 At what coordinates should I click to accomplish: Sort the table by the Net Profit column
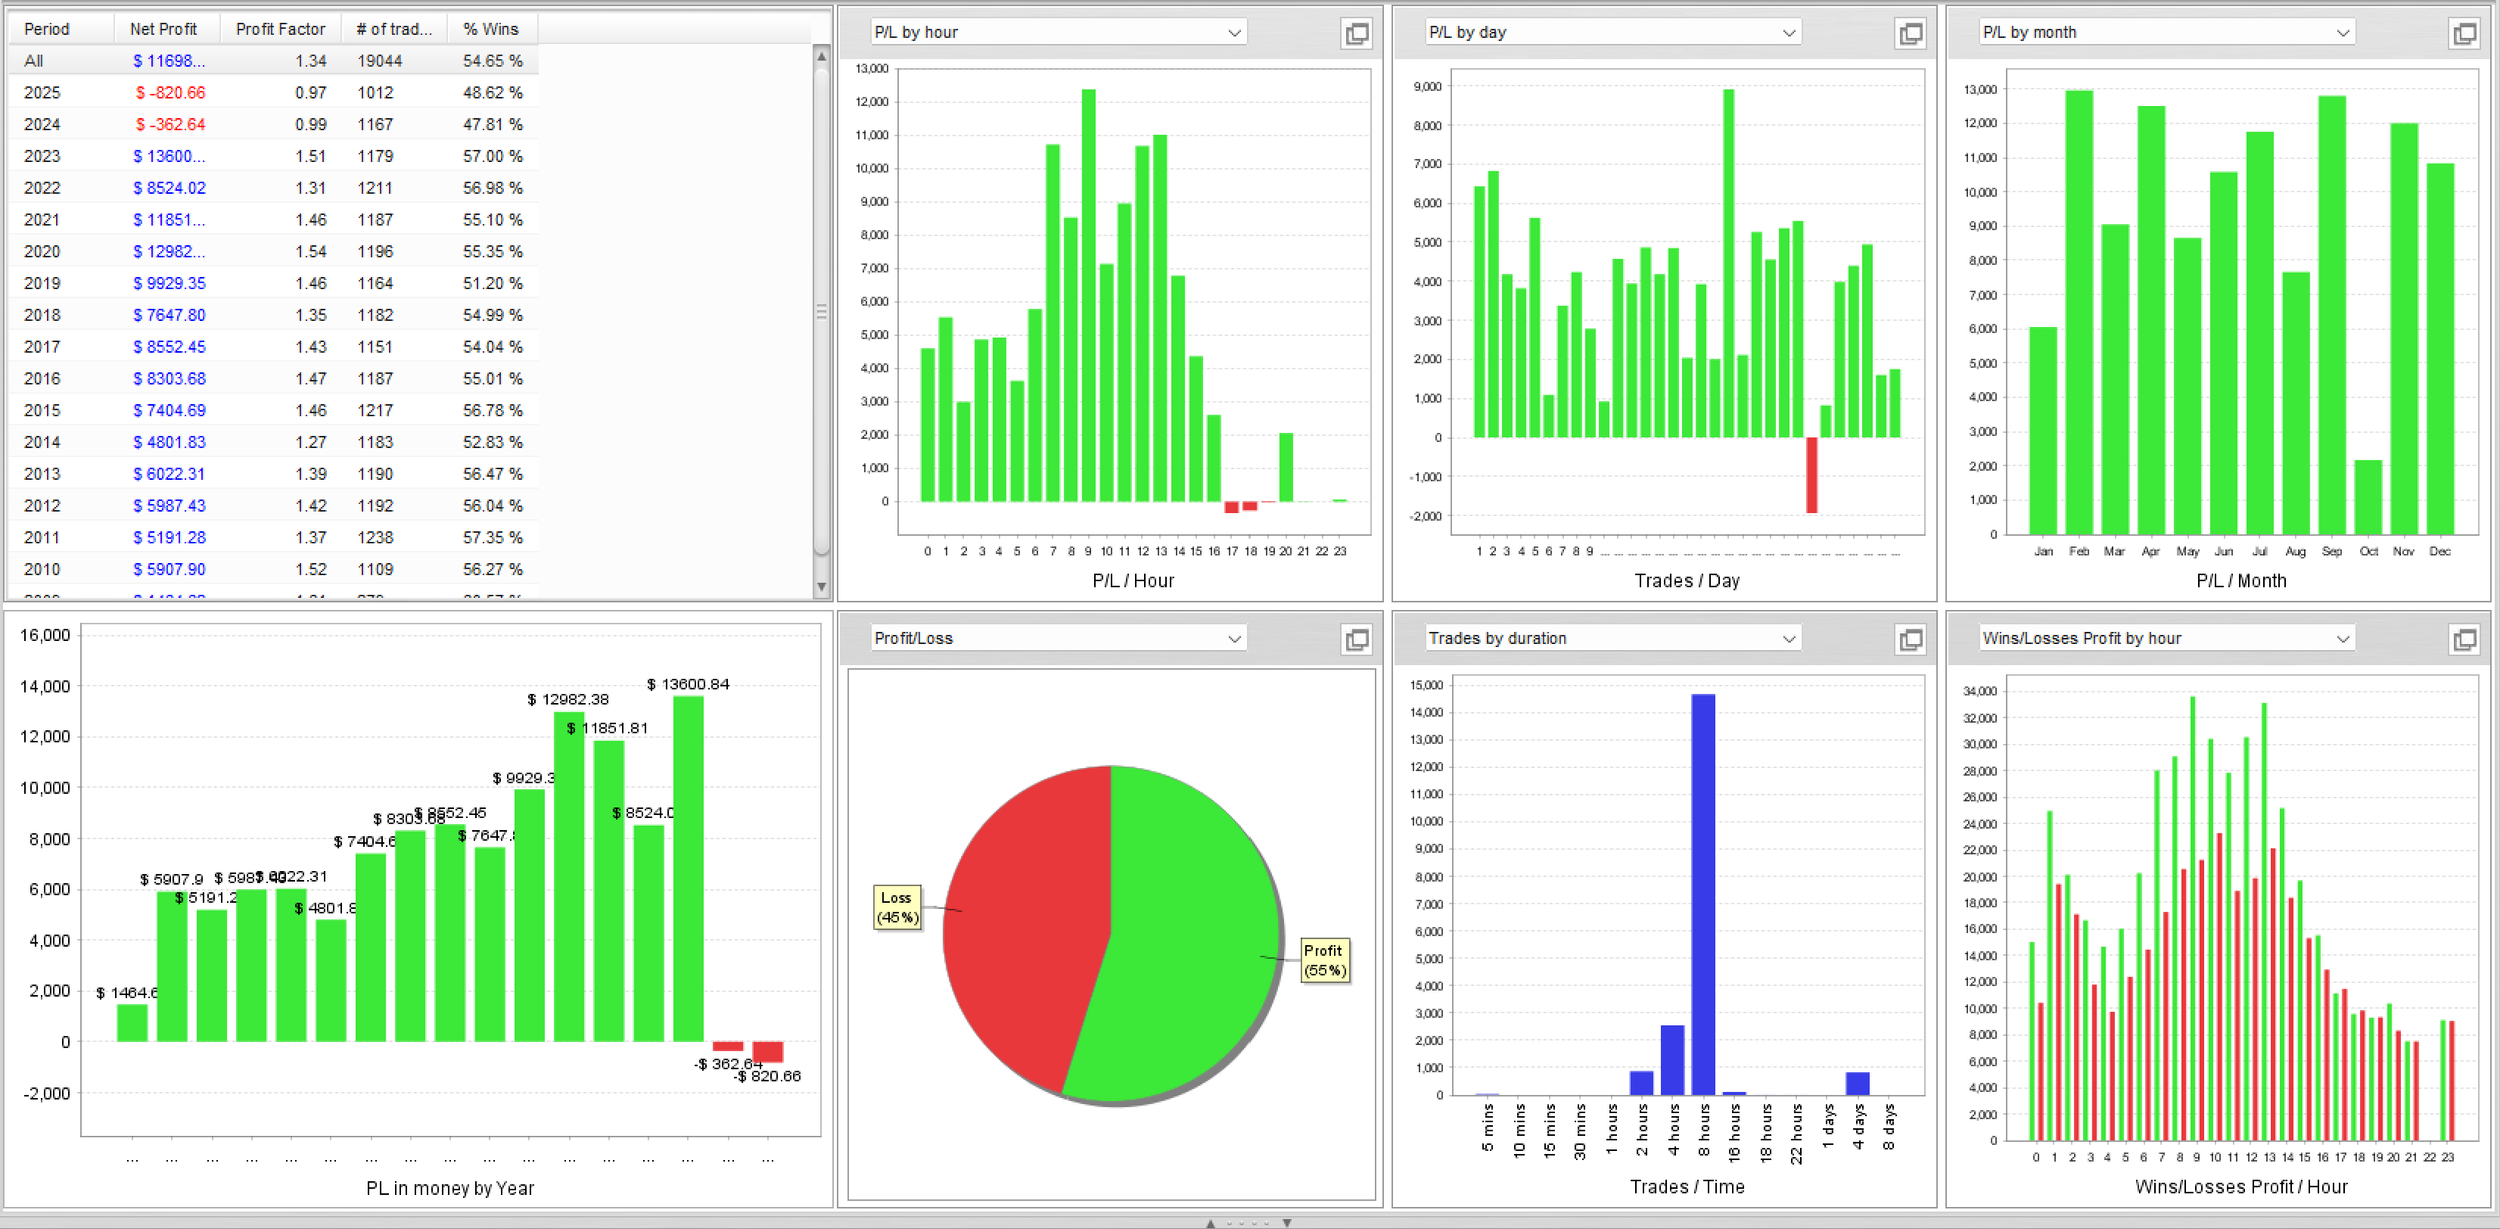(x=163, y=29)
